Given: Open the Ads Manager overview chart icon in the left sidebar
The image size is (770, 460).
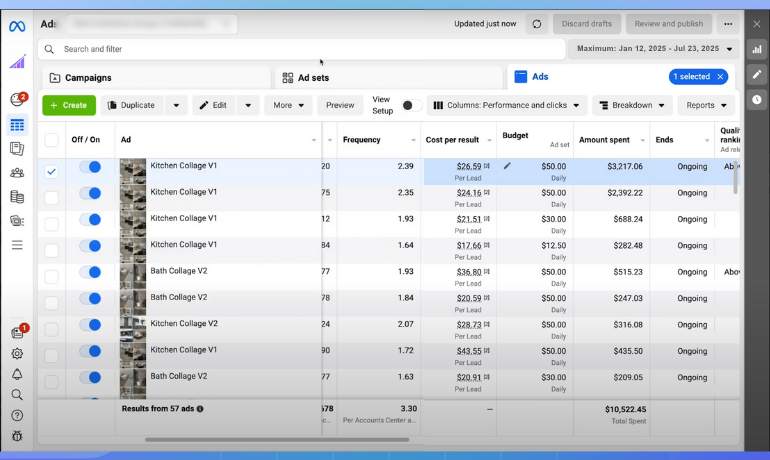Looking at the screenshot, I should pos(17,62).
